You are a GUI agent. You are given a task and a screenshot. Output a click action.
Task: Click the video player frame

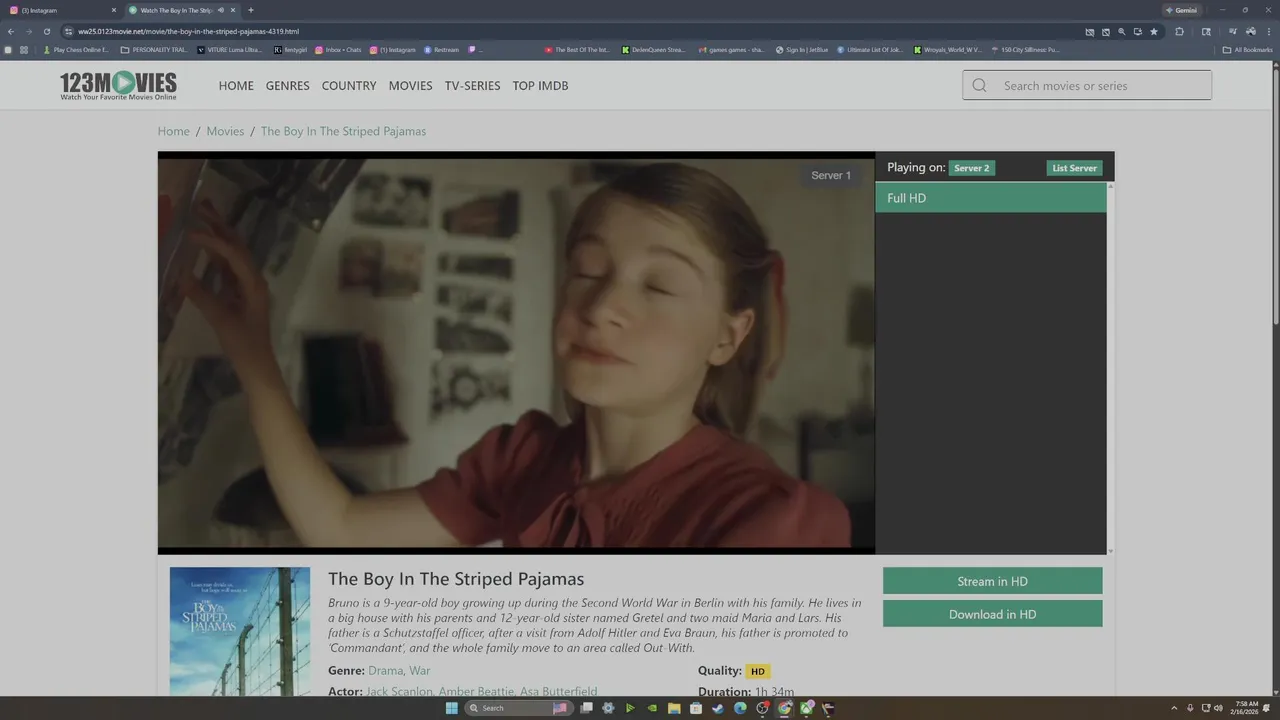tap(516, 353)
